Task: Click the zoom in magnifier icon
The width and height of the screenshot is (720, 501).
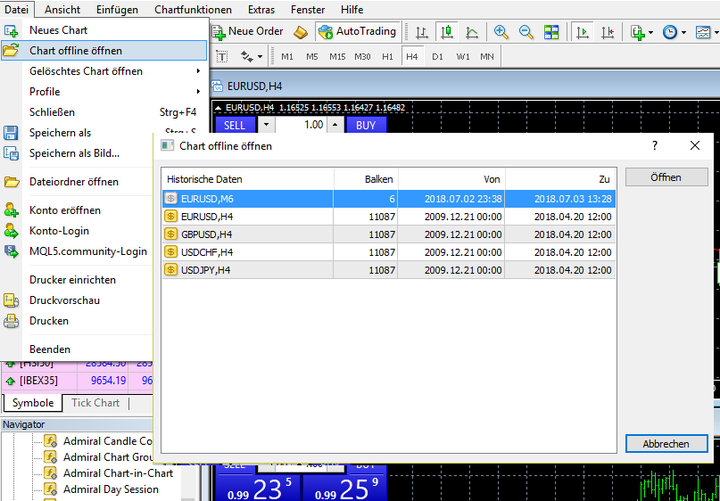Action: (501, 32)
